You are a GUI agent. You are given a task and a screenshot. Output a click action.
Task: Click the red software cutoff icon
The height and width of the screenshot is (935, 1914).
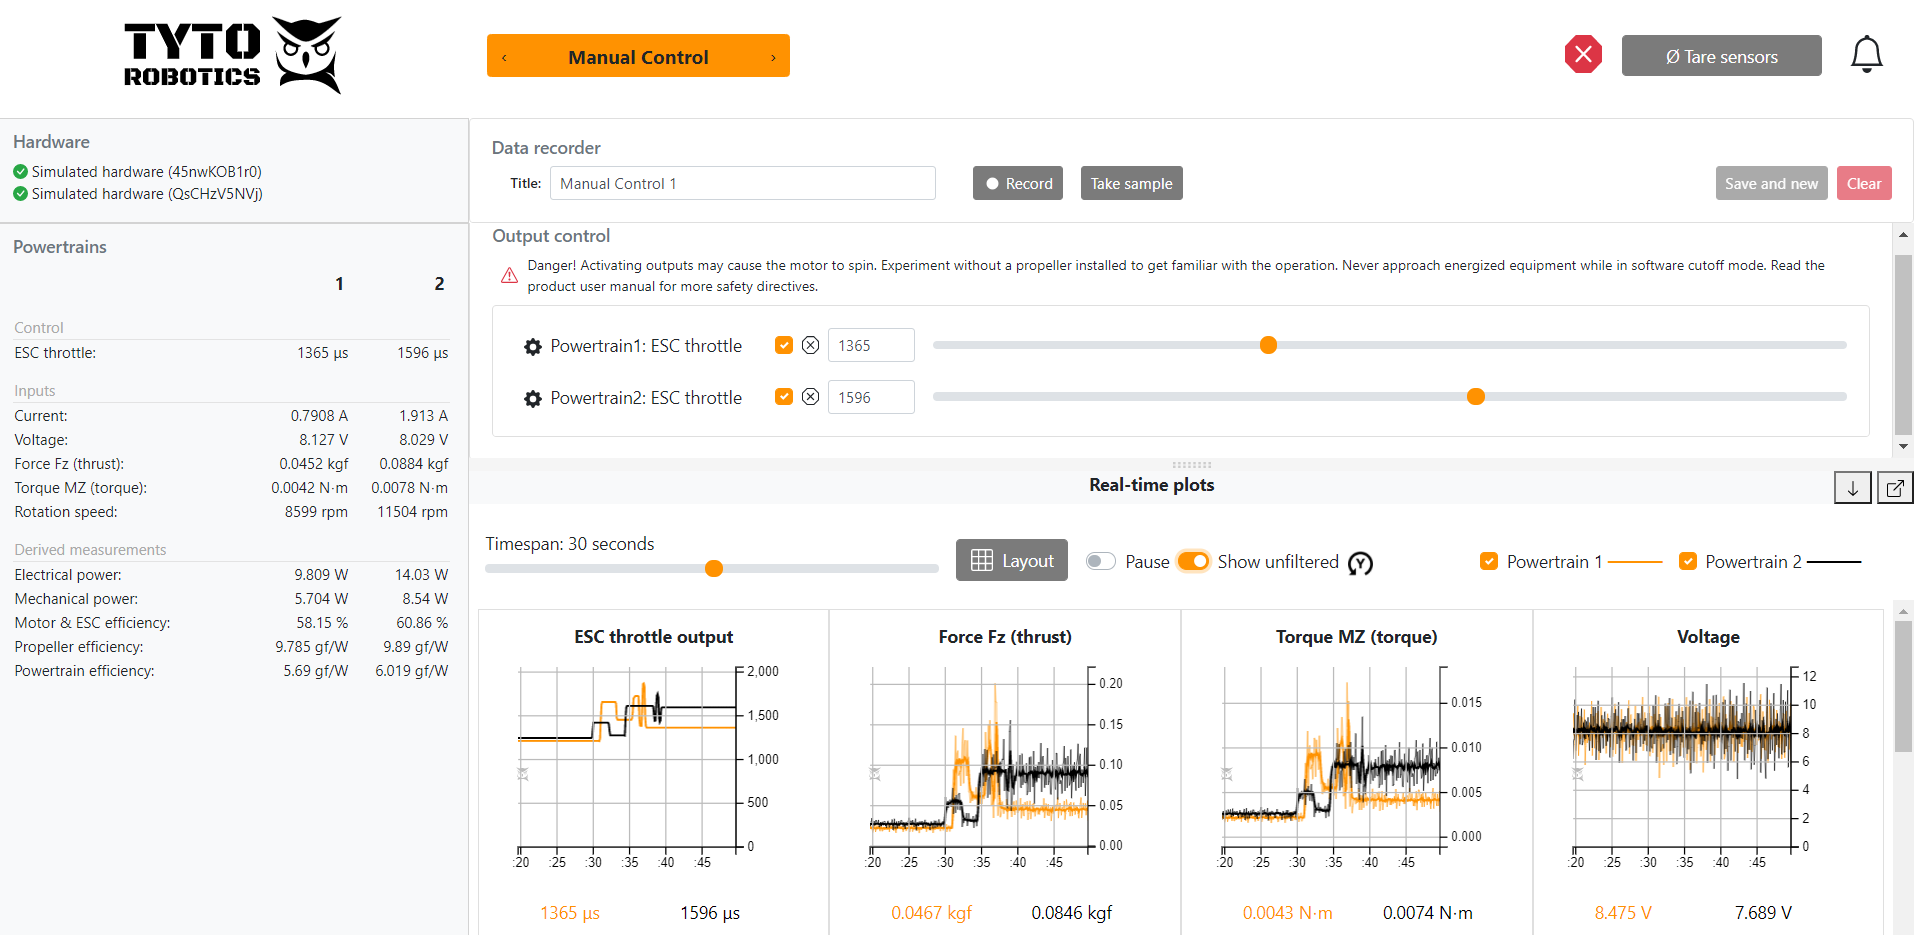coord(1582,54)
